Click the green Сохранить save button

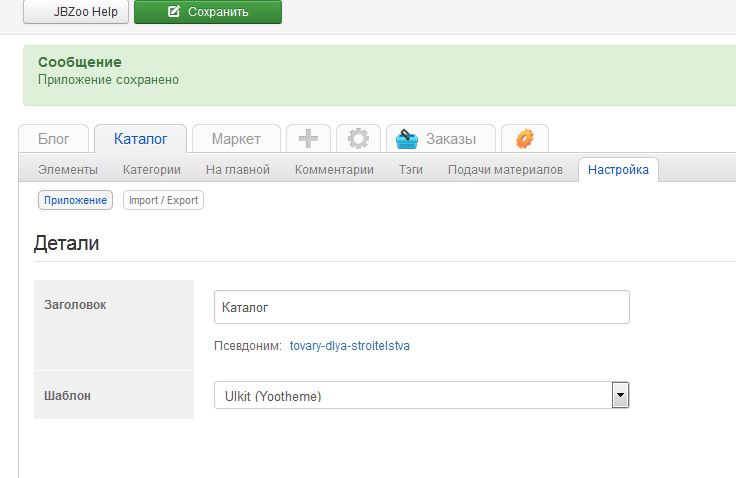208,11
